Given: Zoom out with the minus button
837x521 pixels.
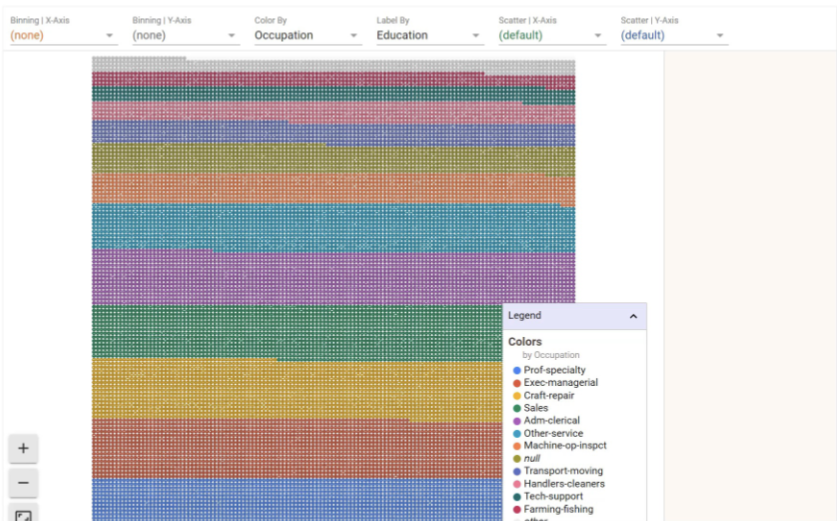Looking at the screenshot, I should pyautogui.click(x=23, y=483).
